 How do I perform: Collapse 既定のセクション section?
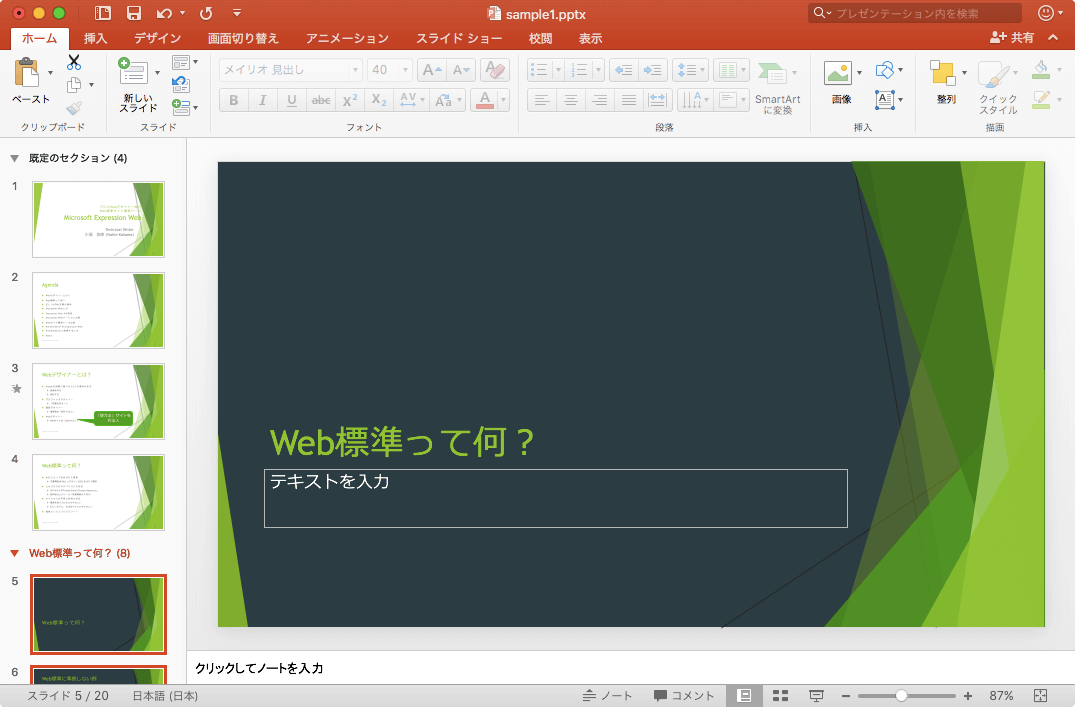click(x=14, y=158)
